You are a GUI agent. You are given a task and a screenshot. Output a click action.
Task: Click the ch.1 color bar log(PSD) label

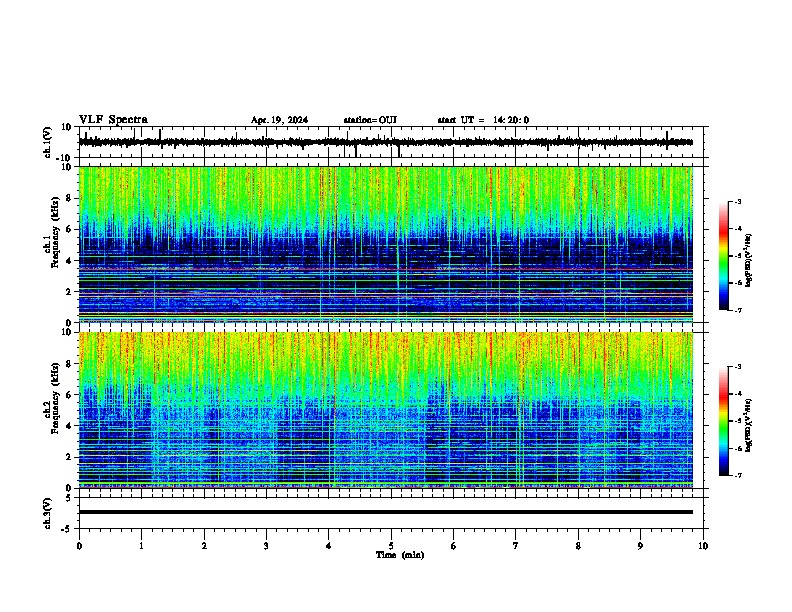pyautogui.click(x=749, y=261)
